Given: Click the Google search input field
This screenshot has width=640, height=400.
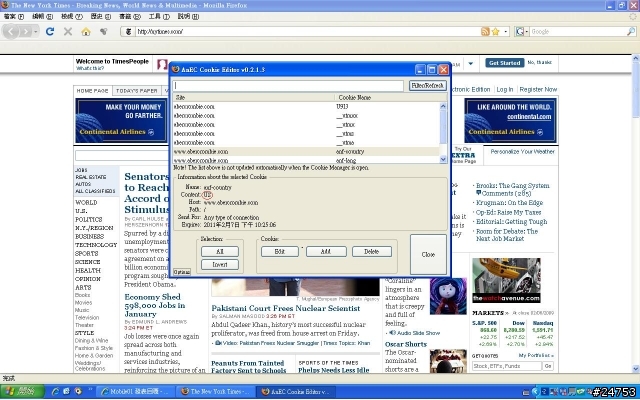Looking at the screenshot, I should 578,31.
